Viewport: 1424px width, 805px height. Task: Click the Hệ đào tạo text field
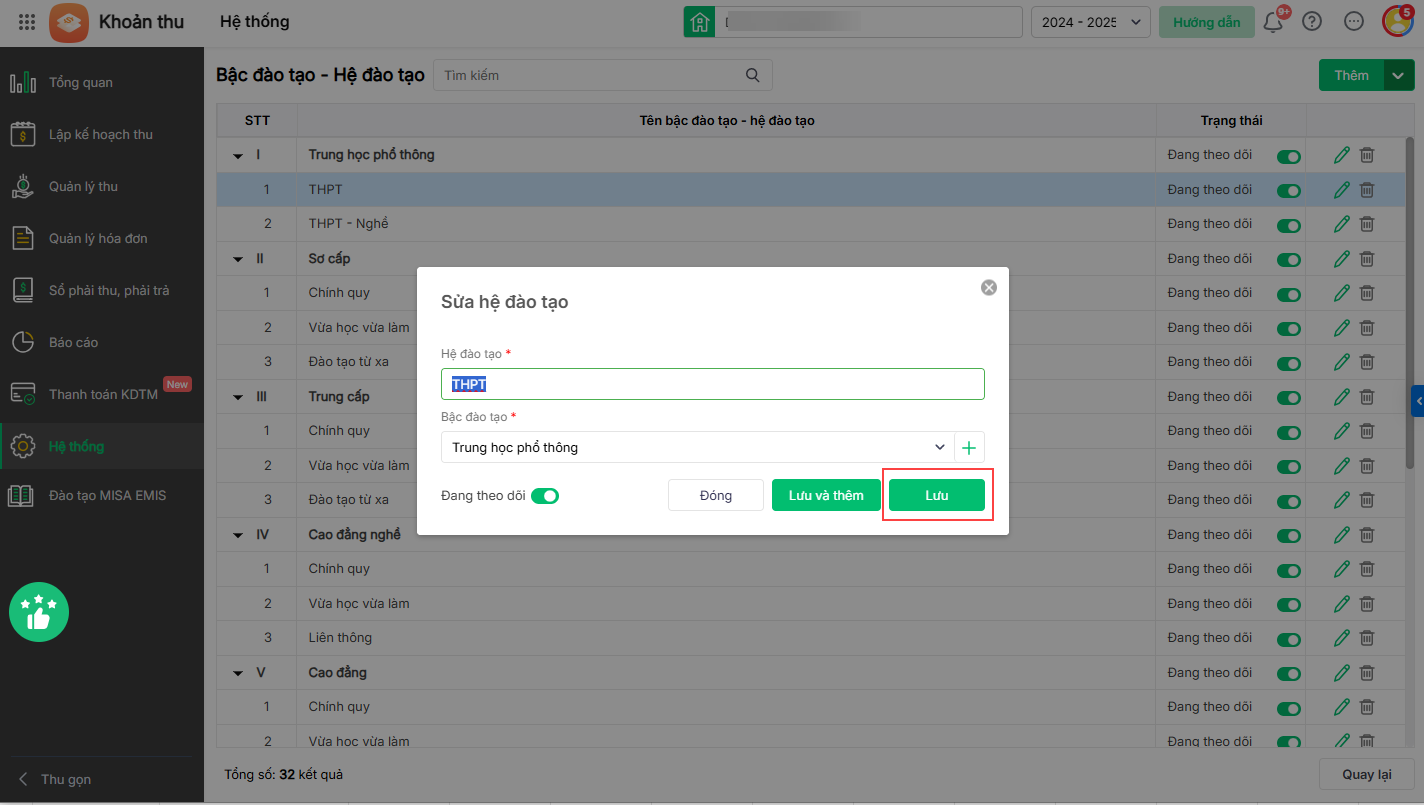[712, 384]
